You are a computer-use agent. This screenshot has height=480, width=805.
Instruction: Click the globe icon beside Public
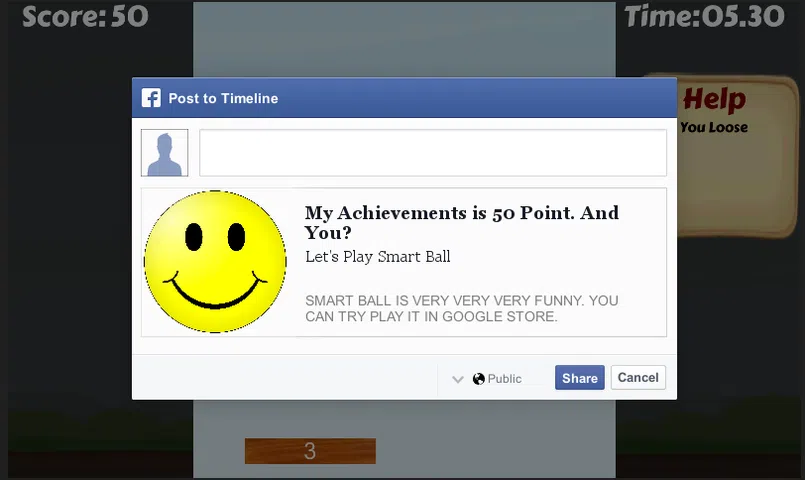479,379
